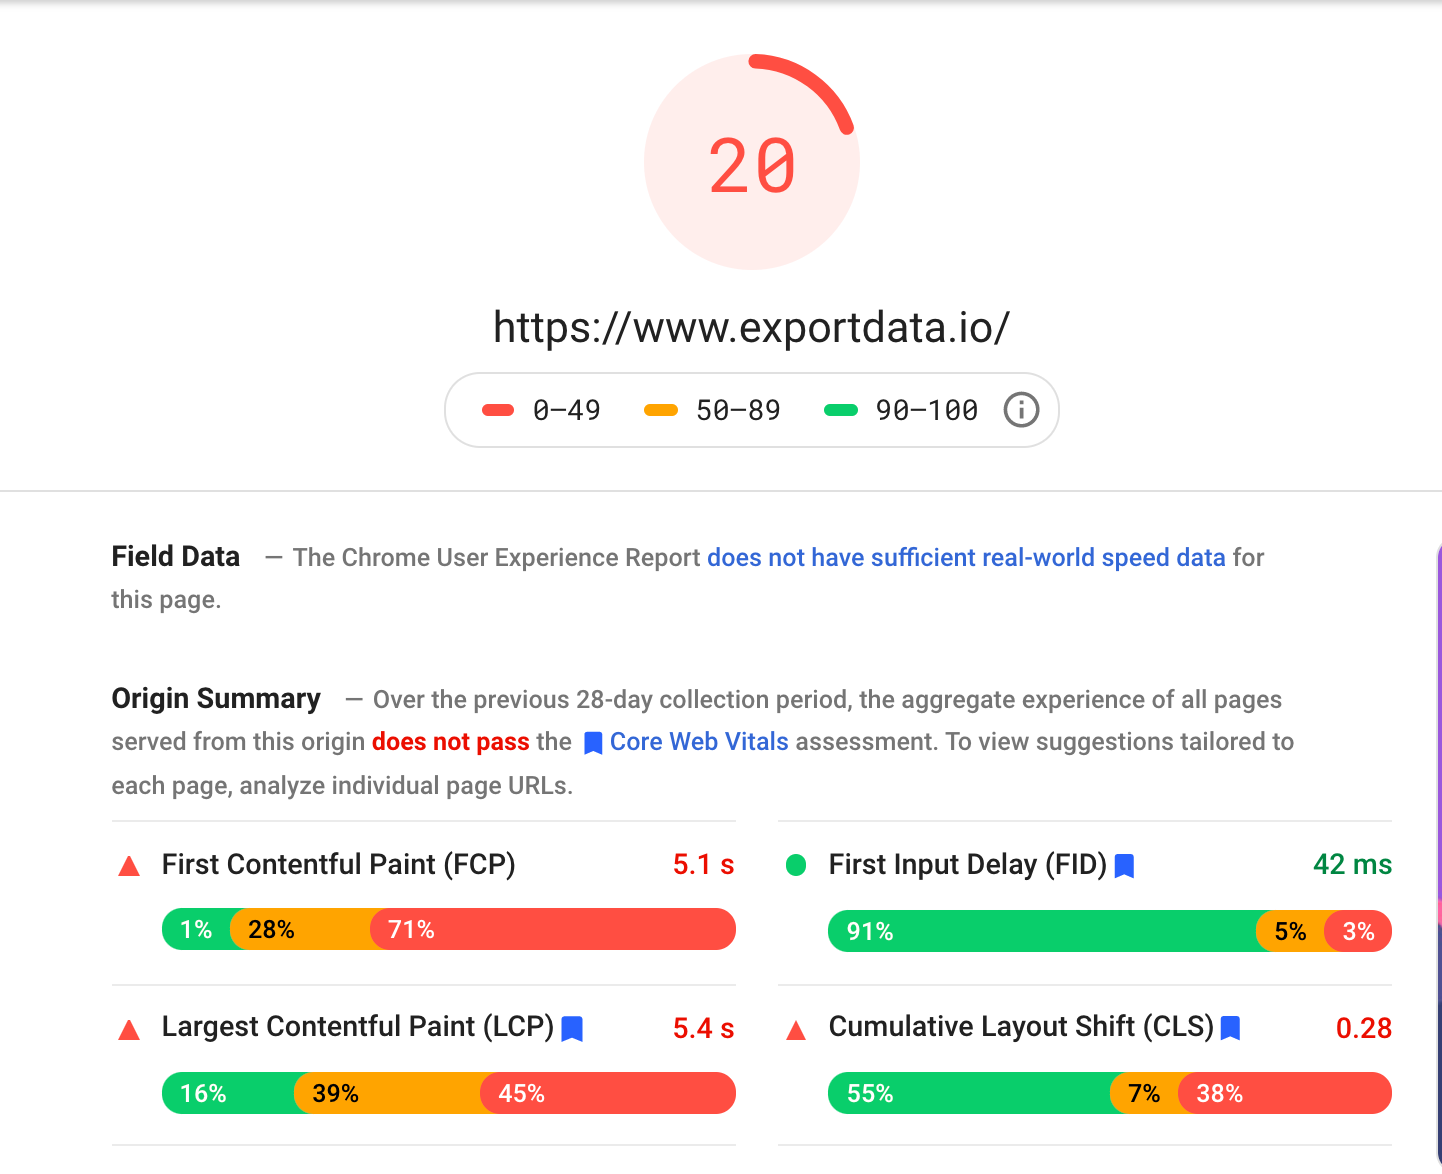
Task: Click the green 91% segment of FID bar
Action: [1042, 931]
